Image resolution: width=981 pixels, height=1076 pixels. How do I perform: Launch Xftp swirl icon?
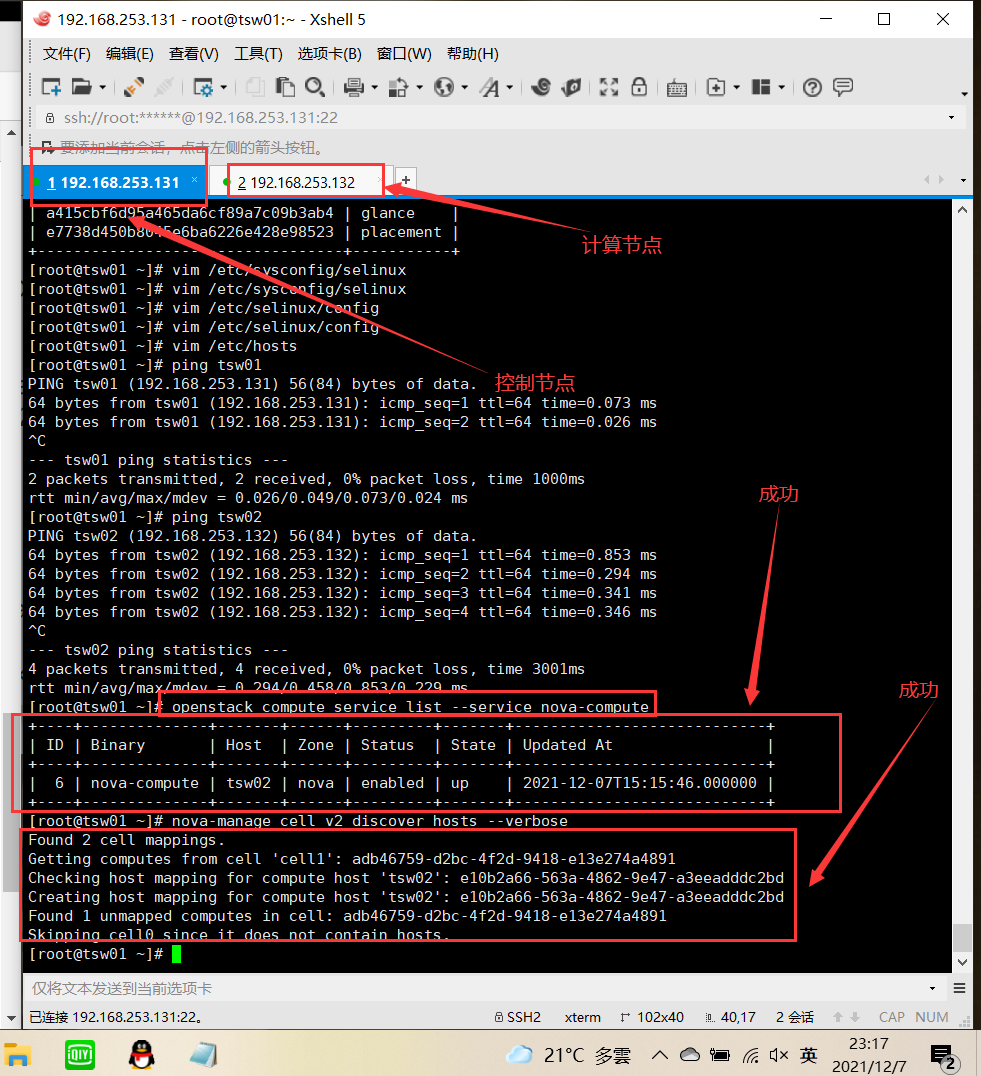(541, 87)
